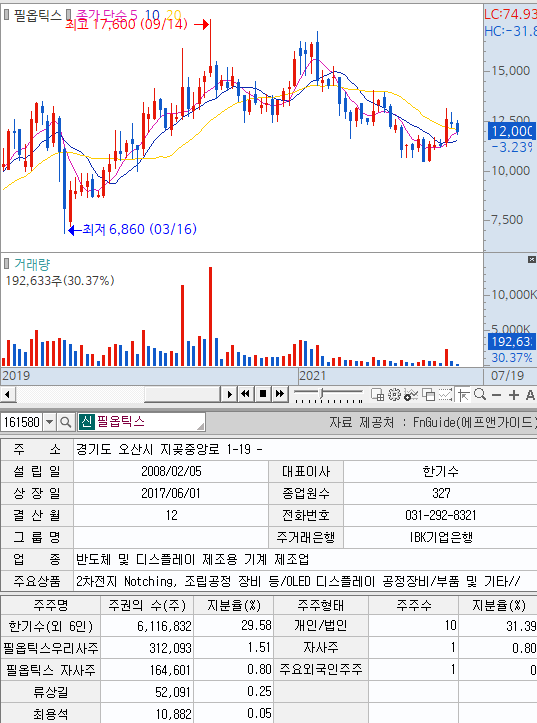Click the 신 badge icon

click(x=86, y=421)
